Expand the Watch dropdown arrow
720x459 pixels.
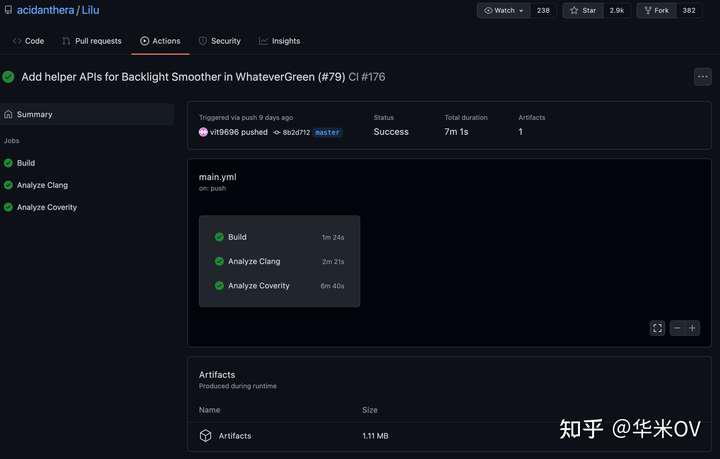tap(521, 11)
